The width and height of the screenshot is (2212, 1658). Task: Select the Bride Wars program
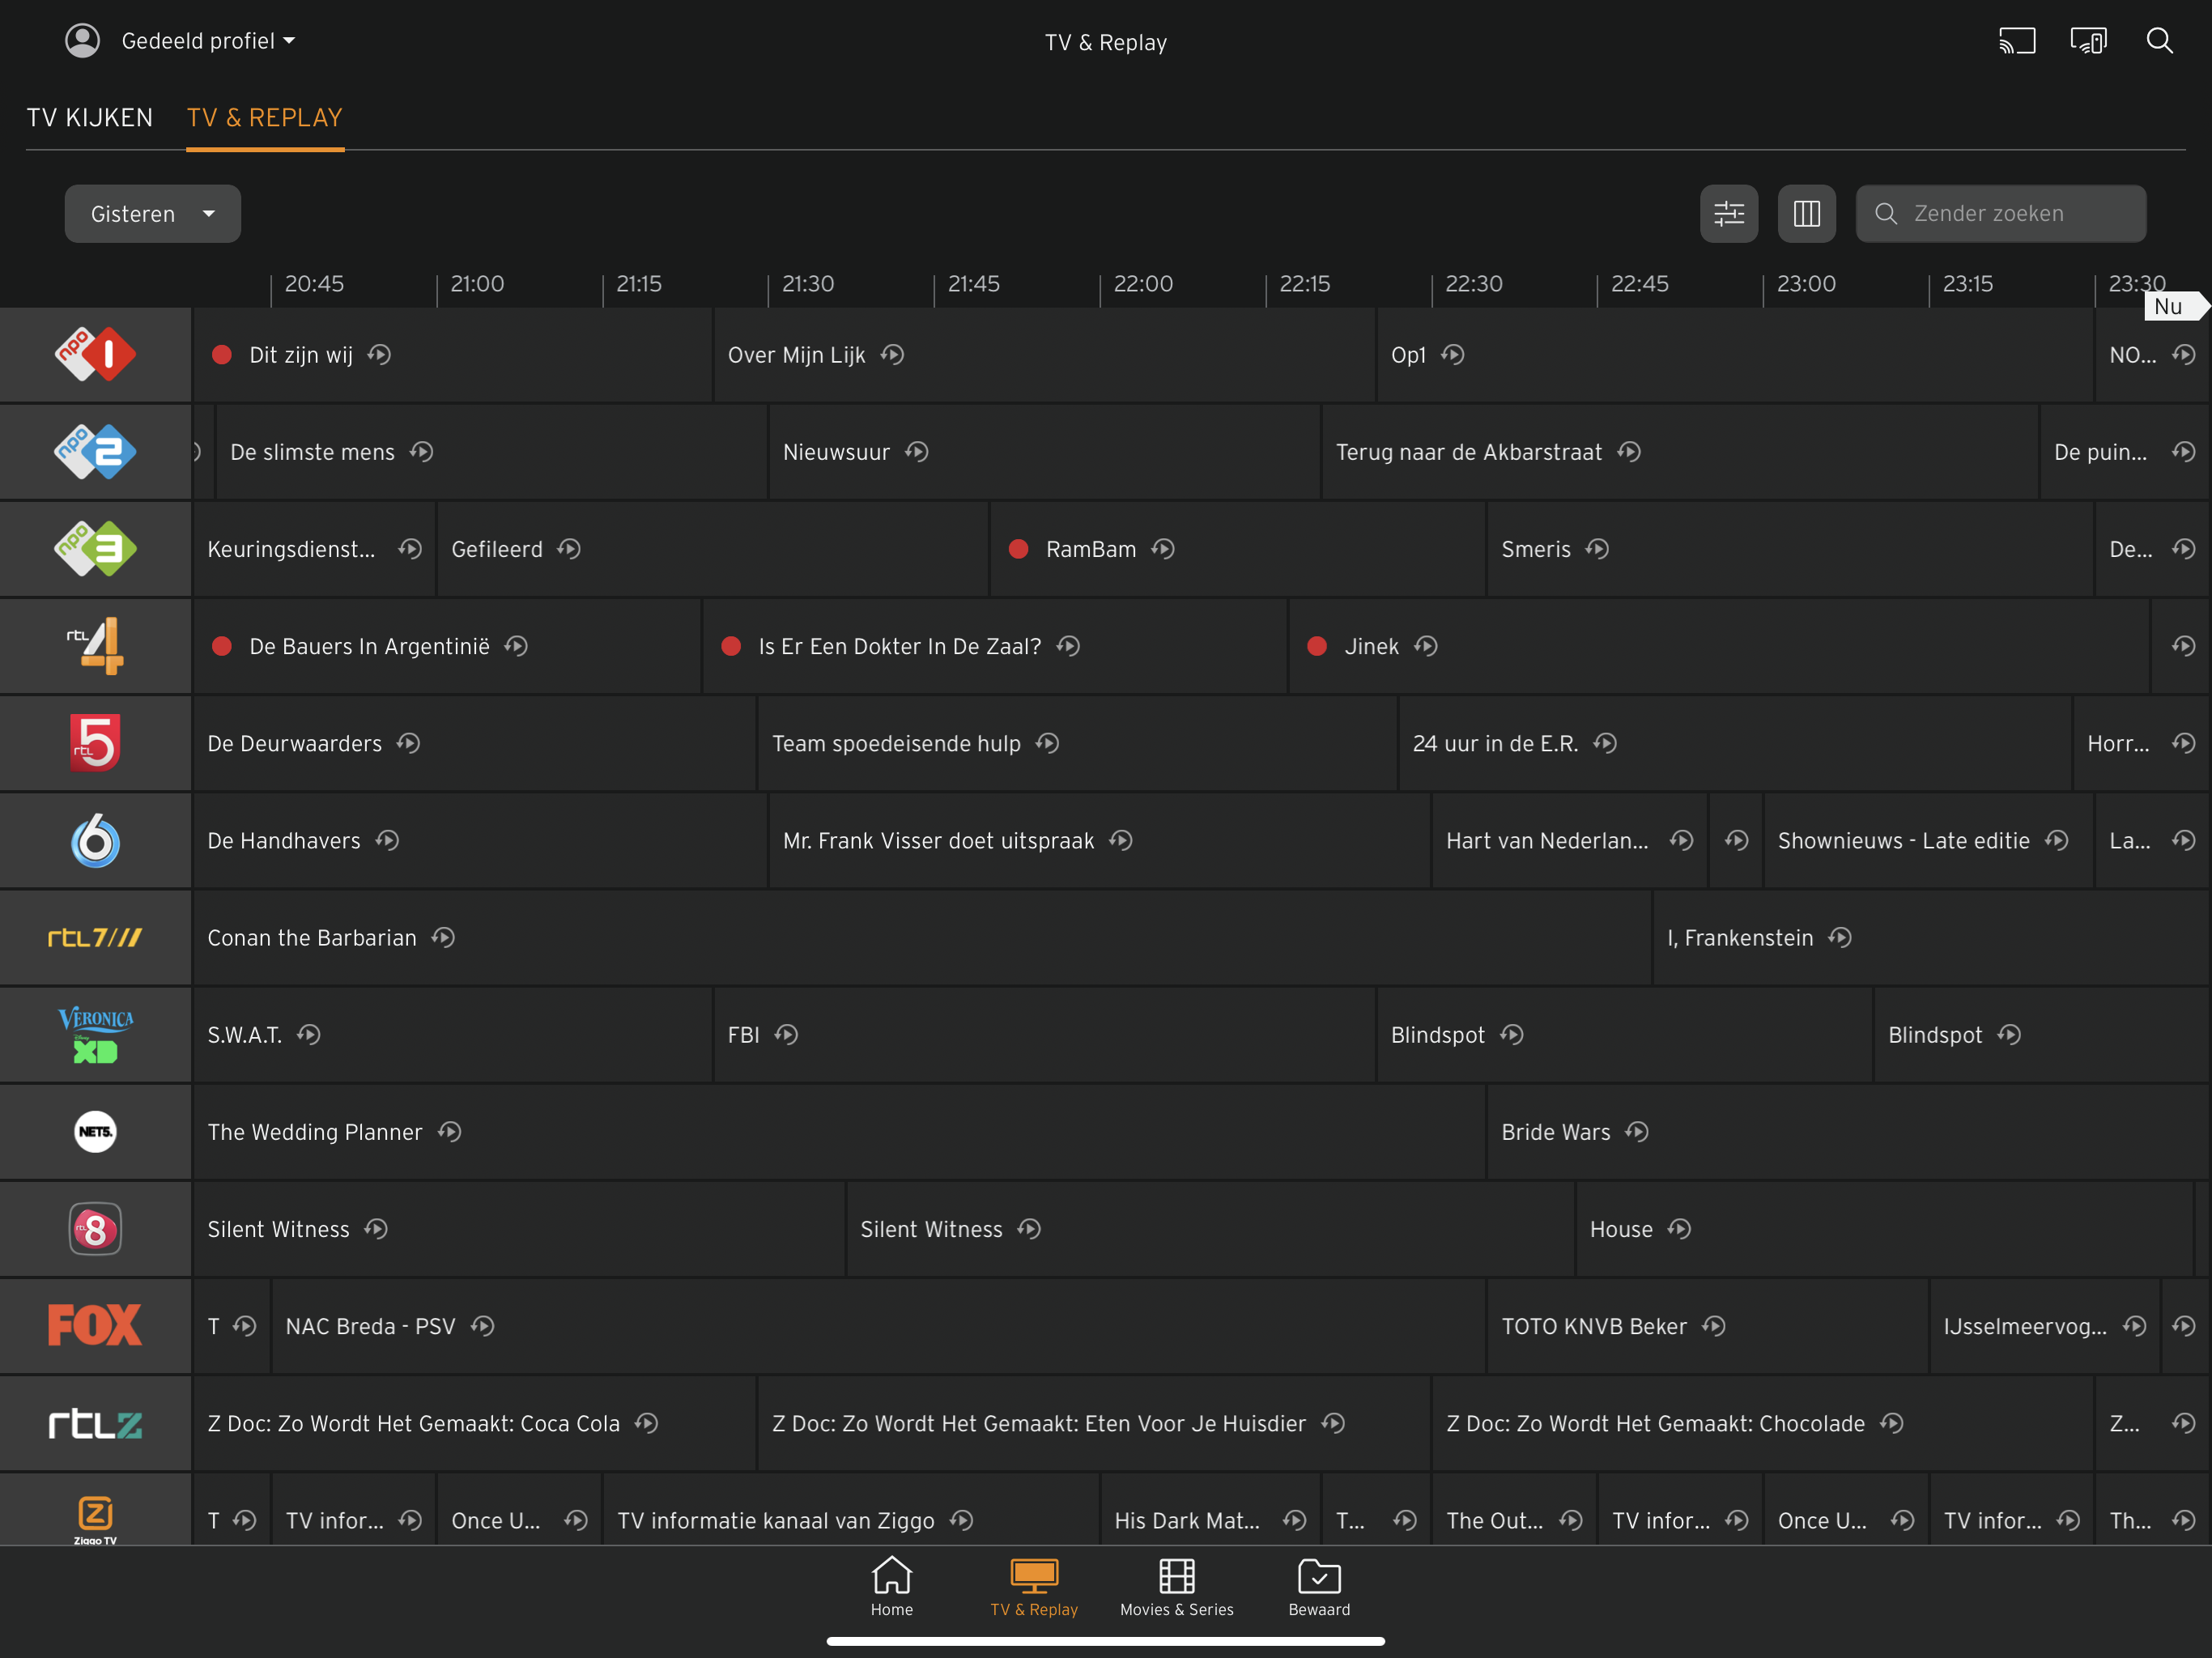pos(1555,1132)
